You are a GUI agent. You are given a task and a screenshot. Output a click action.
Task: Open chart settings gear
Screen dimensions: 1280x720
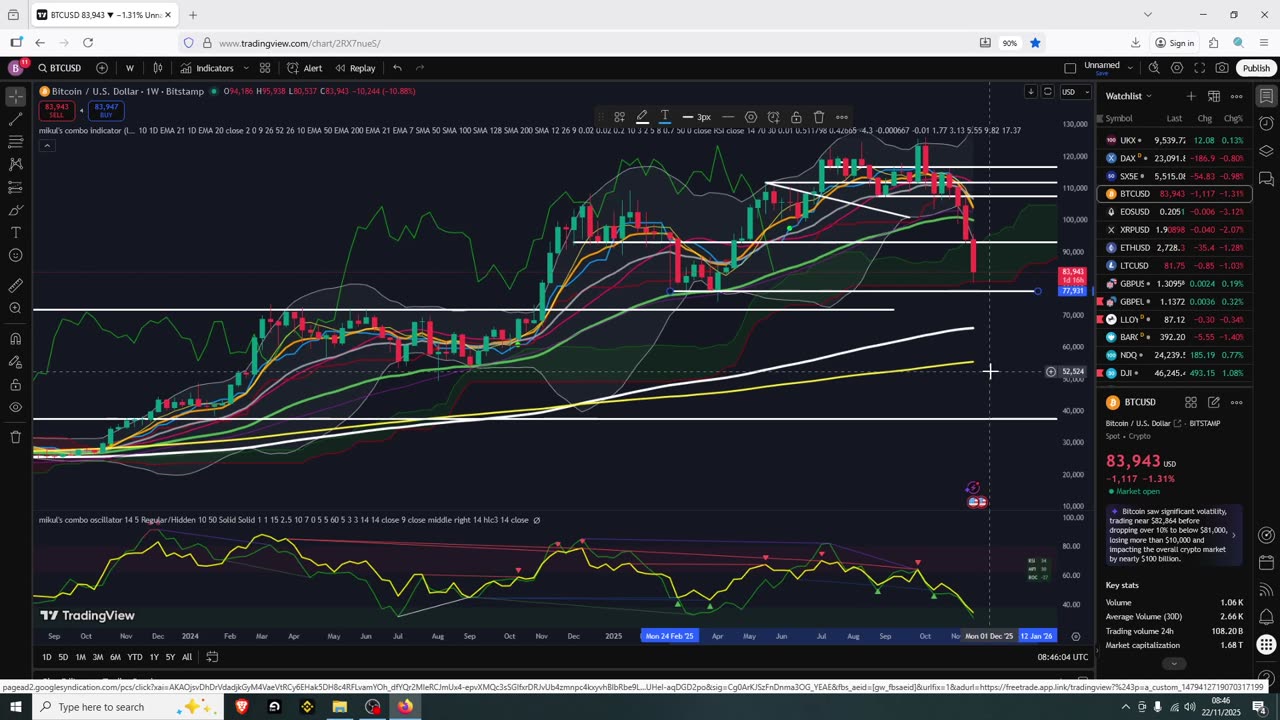tap(1177, 68)
